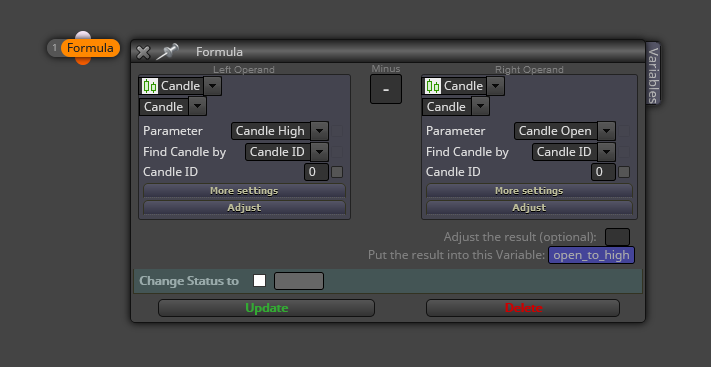
Task: Click the green Update button
Action: click(x=267, y=308)
